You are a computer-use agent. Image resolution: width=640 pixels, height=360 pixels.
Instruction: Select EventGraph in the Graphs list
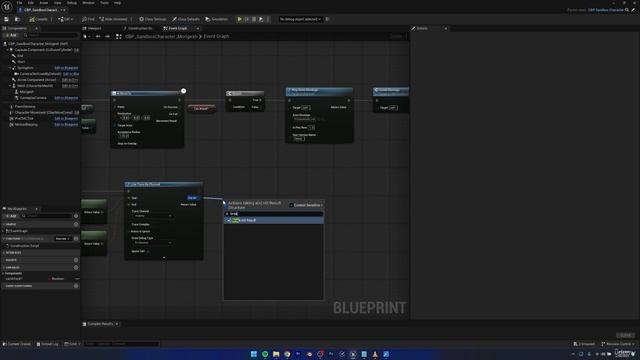pyautogui.click(x=18, y=231)
